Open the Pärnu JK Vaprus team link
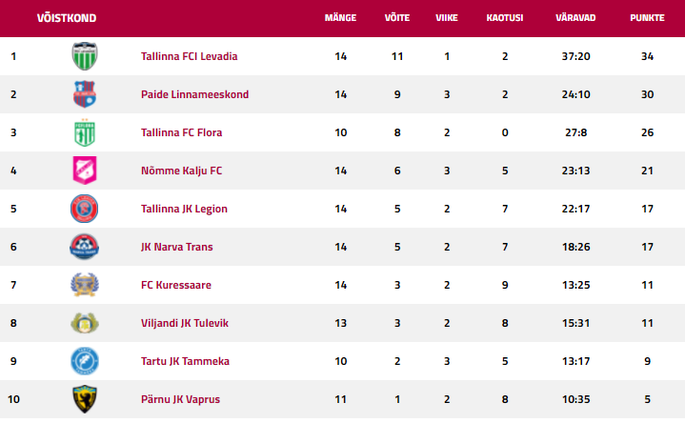This screenshot has width=685, height=423. [x=180, y=399]
